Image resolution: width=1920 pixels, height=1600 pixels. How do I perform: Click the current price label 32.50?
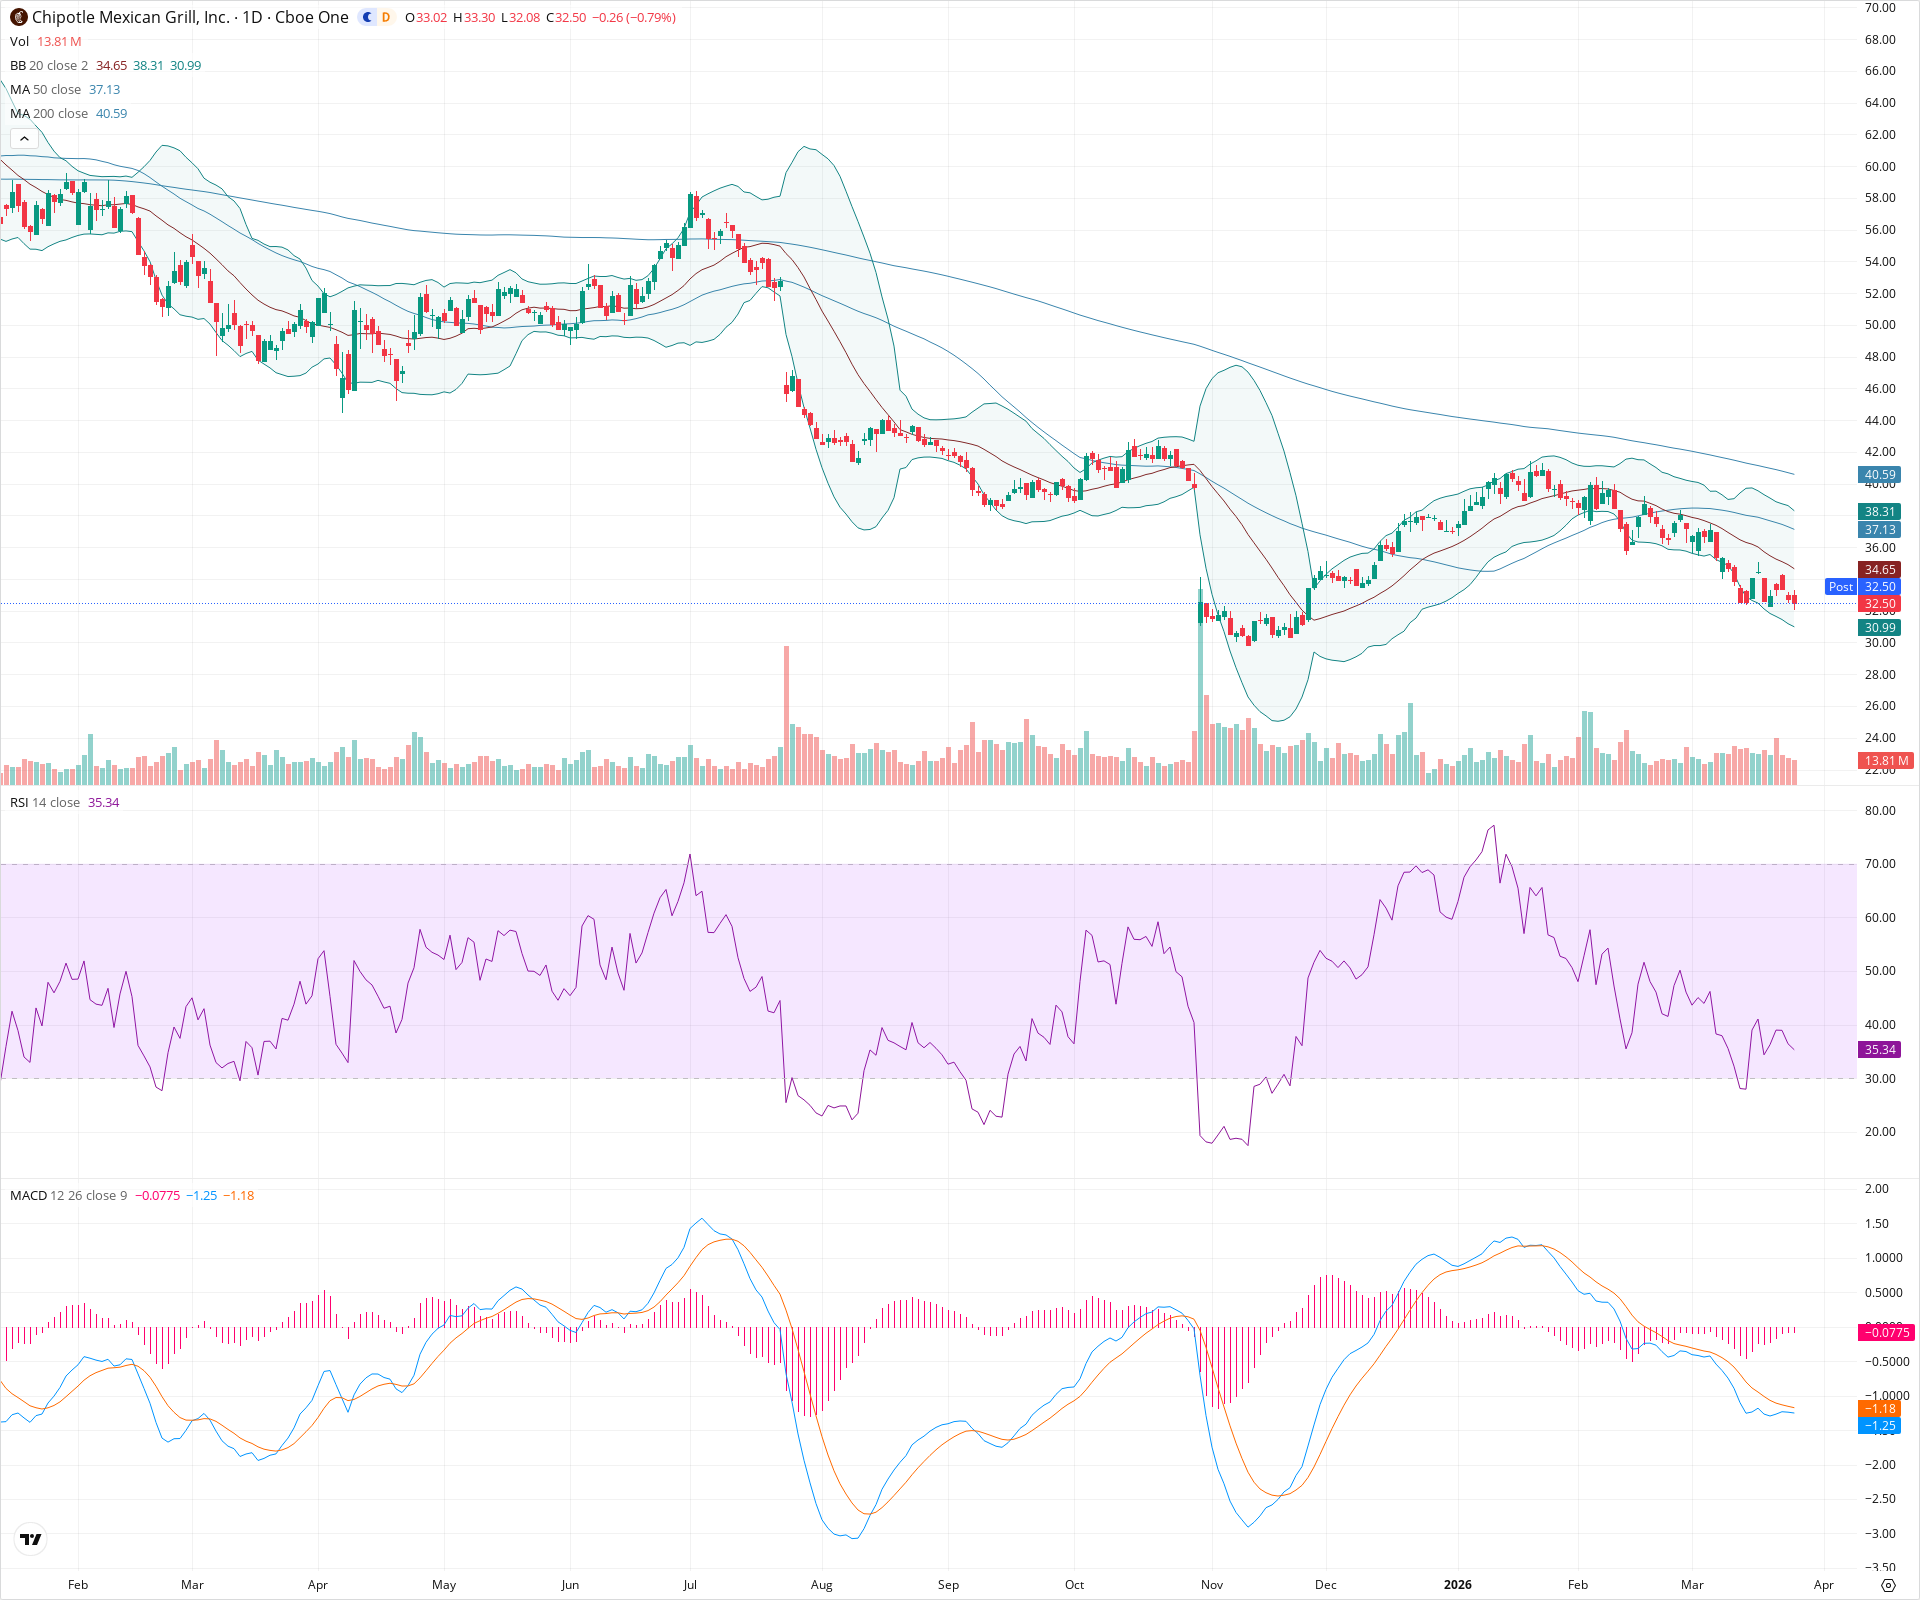click(1879, 604)
